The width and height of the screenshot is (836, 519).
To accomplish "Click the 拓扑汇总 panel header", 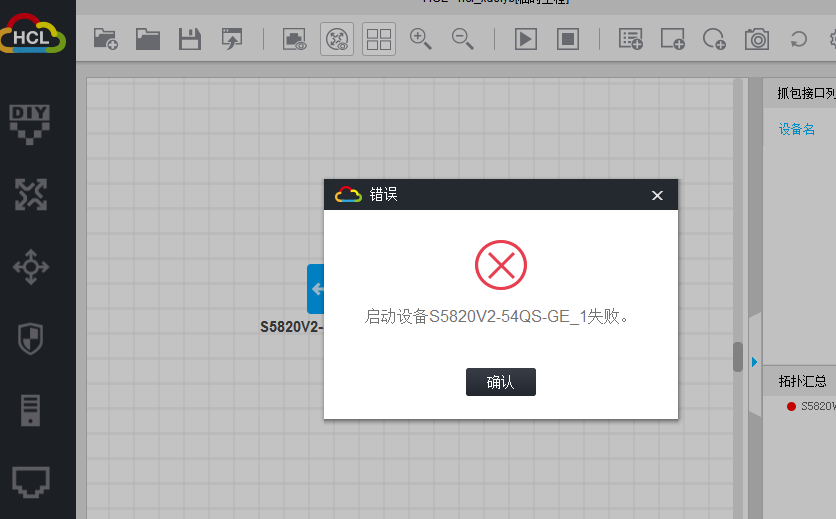I will pyautogui.click(x=802, y=381).
